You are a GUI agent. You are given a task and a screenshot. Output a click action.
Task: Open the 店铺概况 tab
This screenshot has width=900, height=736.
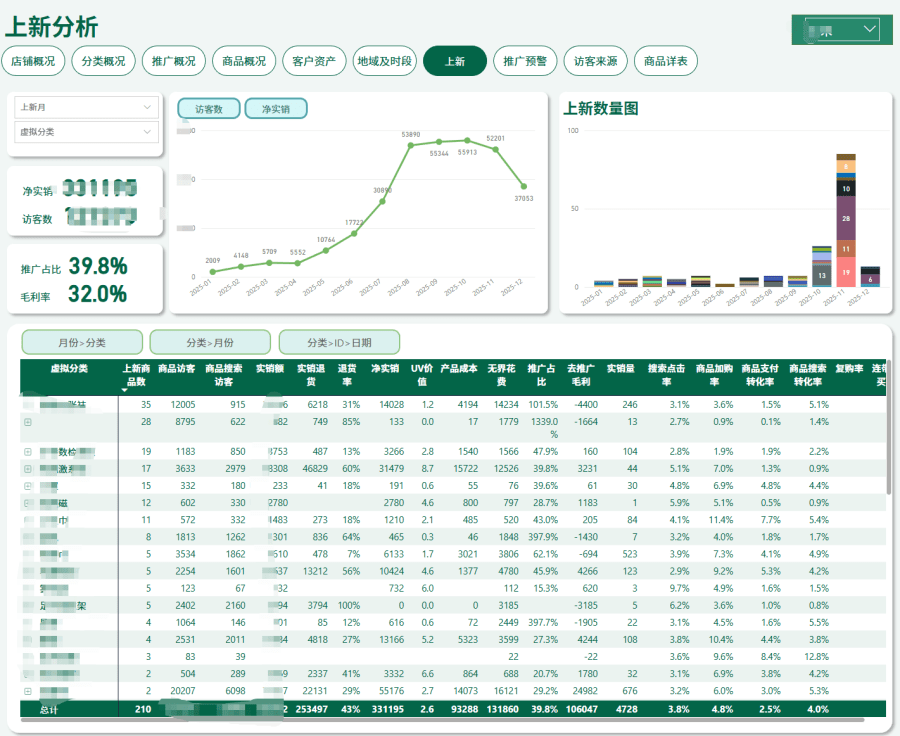coord(33,61)
